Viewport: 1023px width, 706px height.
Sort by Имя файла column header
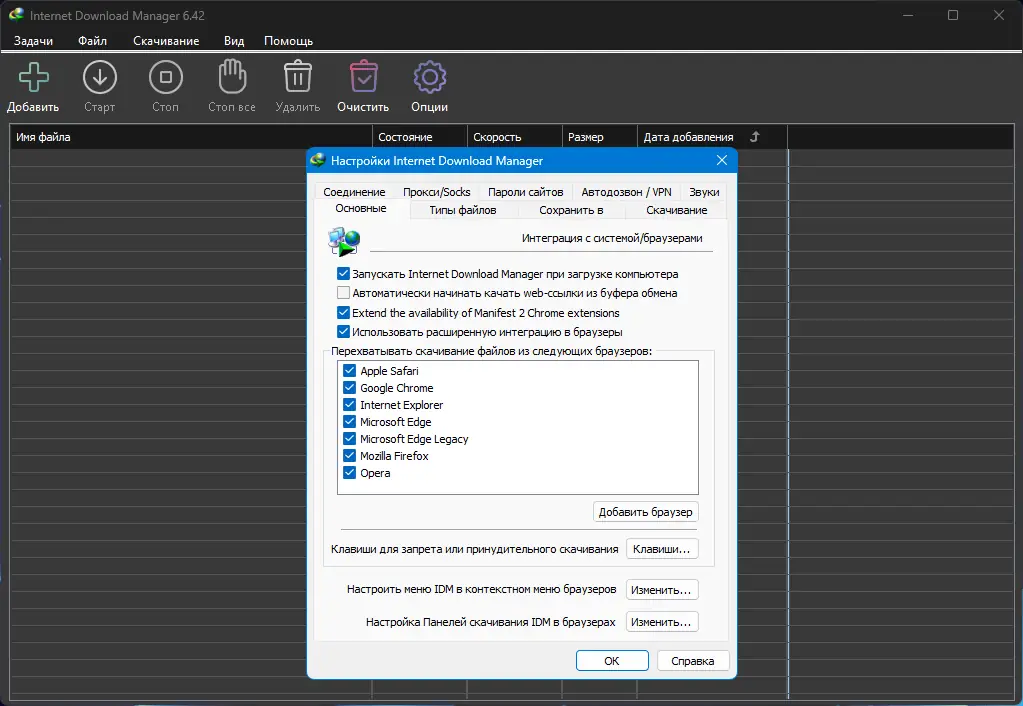191,137
